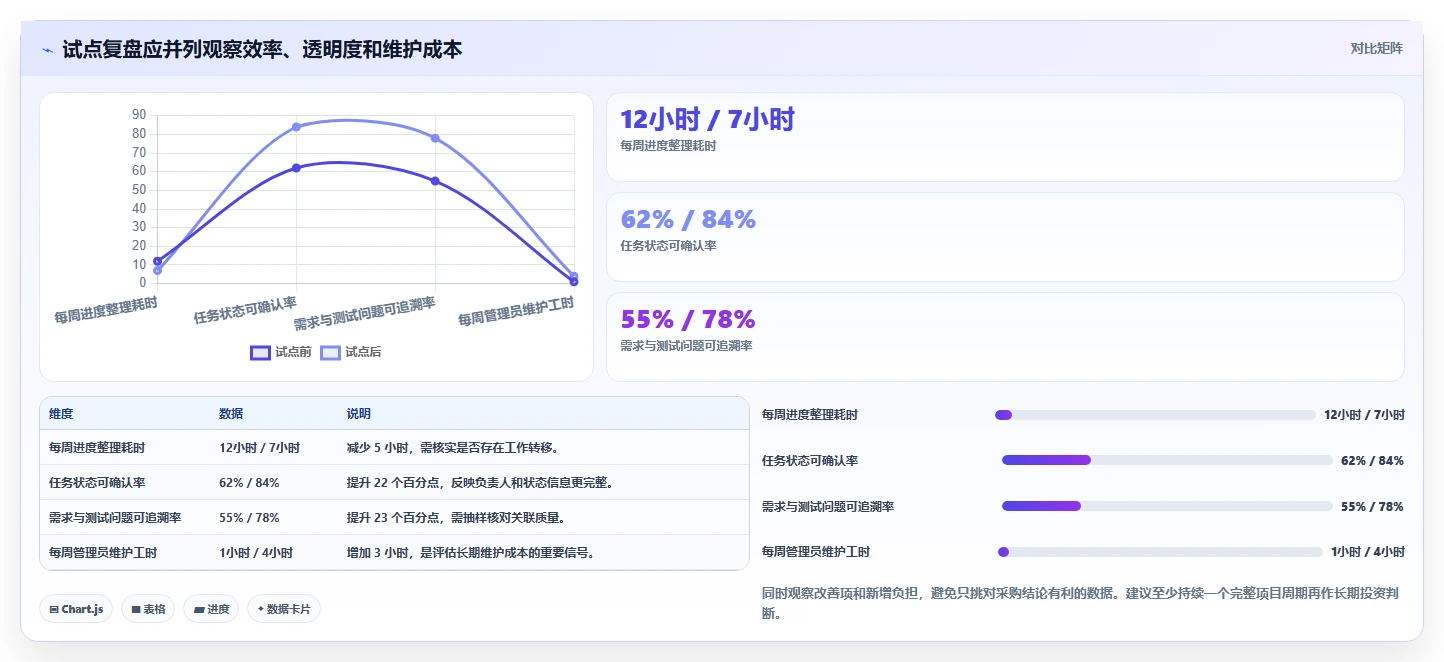Click the 对比矩阵 label in the header
The image size is (1444, 662).
[1376, 48]
